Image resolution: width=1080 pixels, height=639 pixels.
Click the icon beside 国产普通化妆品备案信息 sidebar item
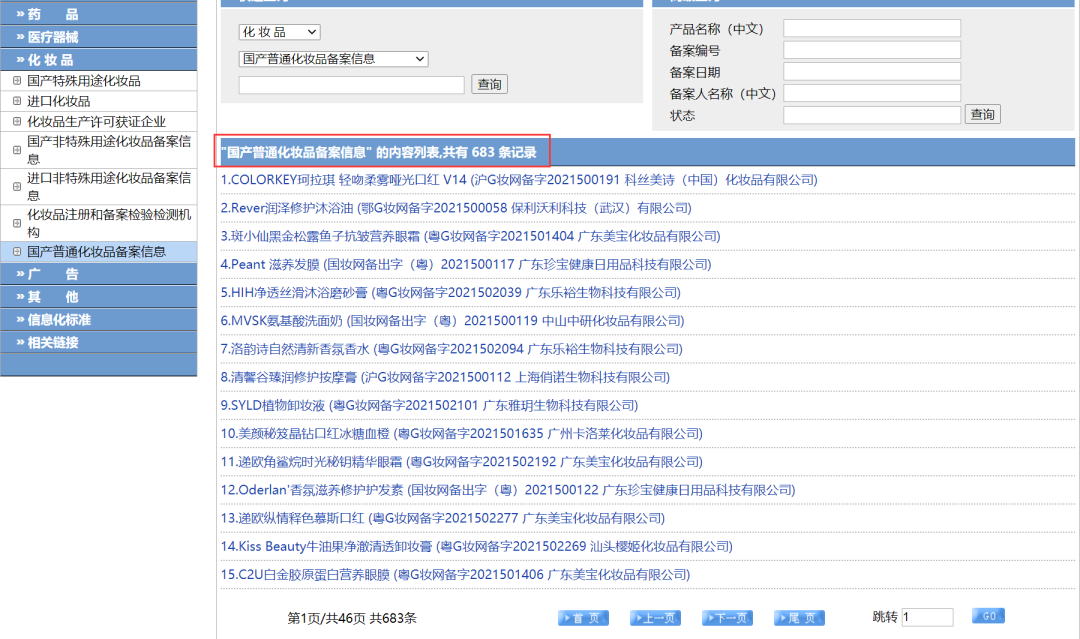tap(17, 252)
